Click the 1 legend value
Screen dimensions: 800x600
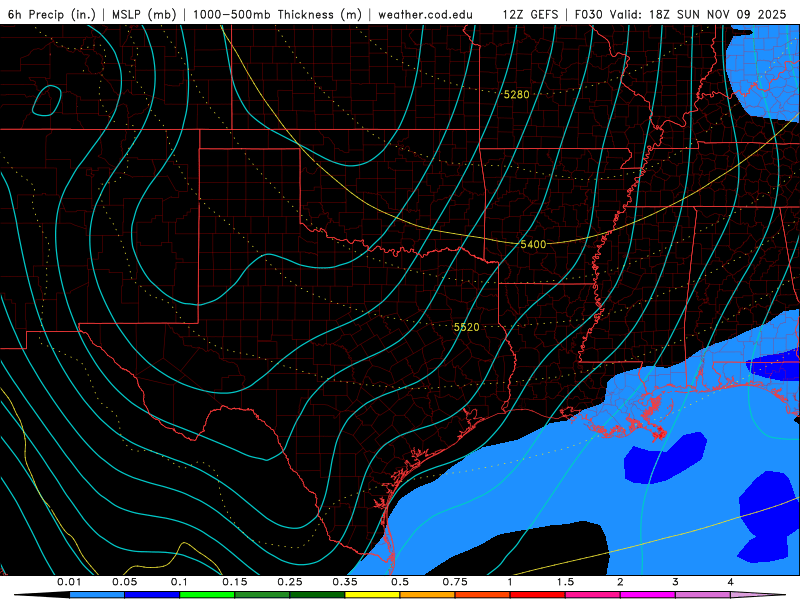click(x=510, y=582)
